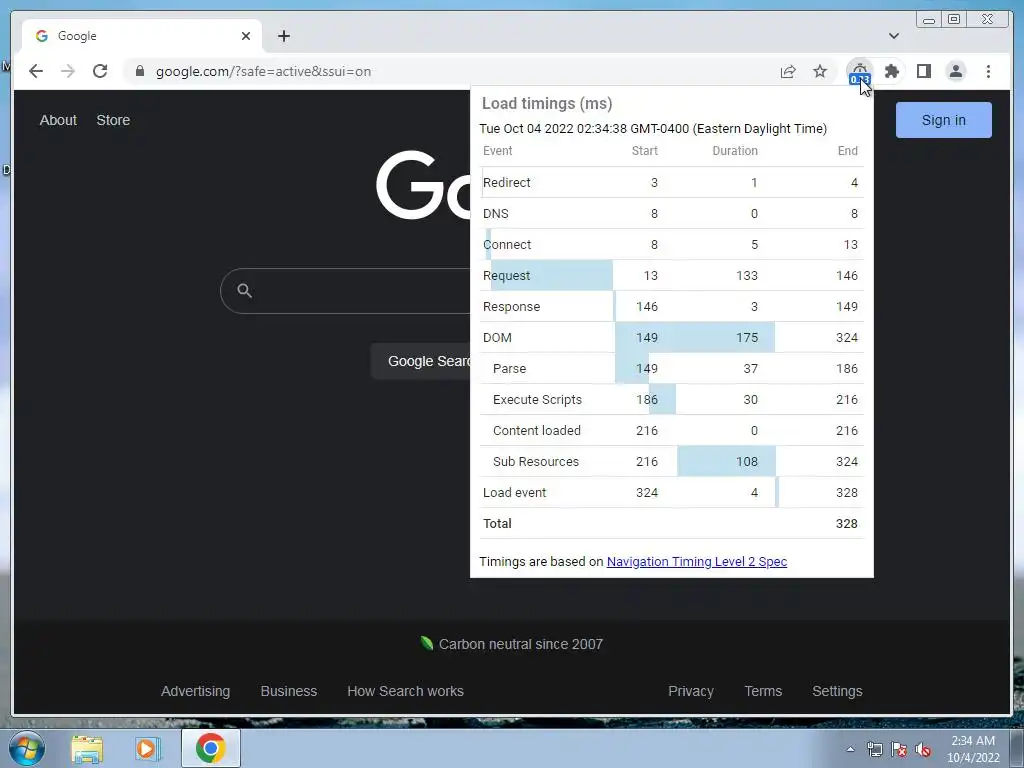Click the DOM row label

point(498,338)
